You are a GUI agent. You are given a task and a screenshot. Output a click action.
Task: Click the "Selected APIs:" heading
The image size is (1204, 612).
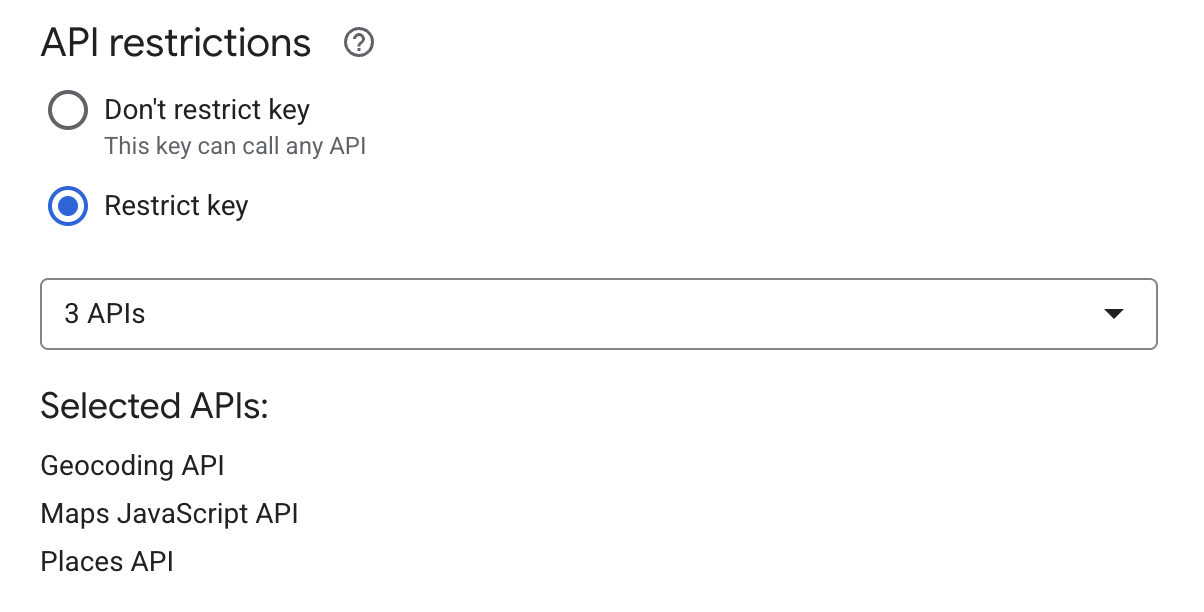point(155,407)
